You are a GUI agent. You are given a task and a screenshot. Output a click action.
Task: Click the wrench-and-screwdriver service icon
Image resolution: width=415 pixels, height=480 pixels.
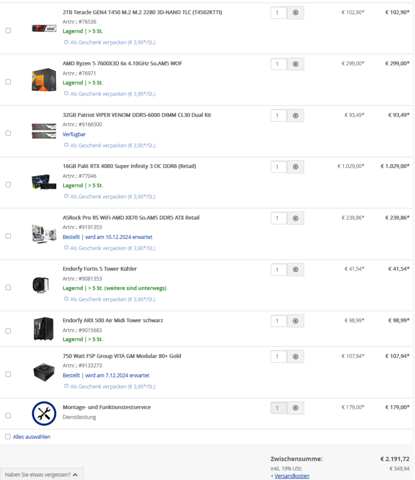point(44,414)
